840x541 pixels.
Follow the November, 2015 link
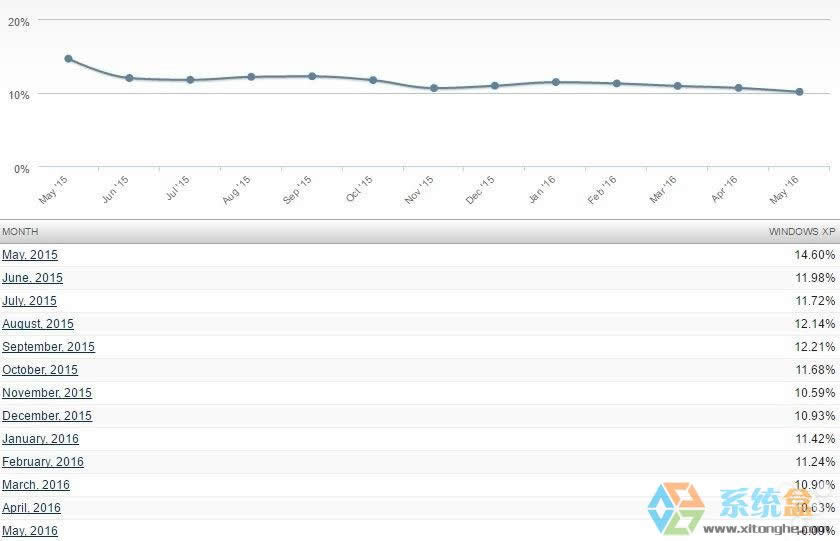tap(47, 393)
